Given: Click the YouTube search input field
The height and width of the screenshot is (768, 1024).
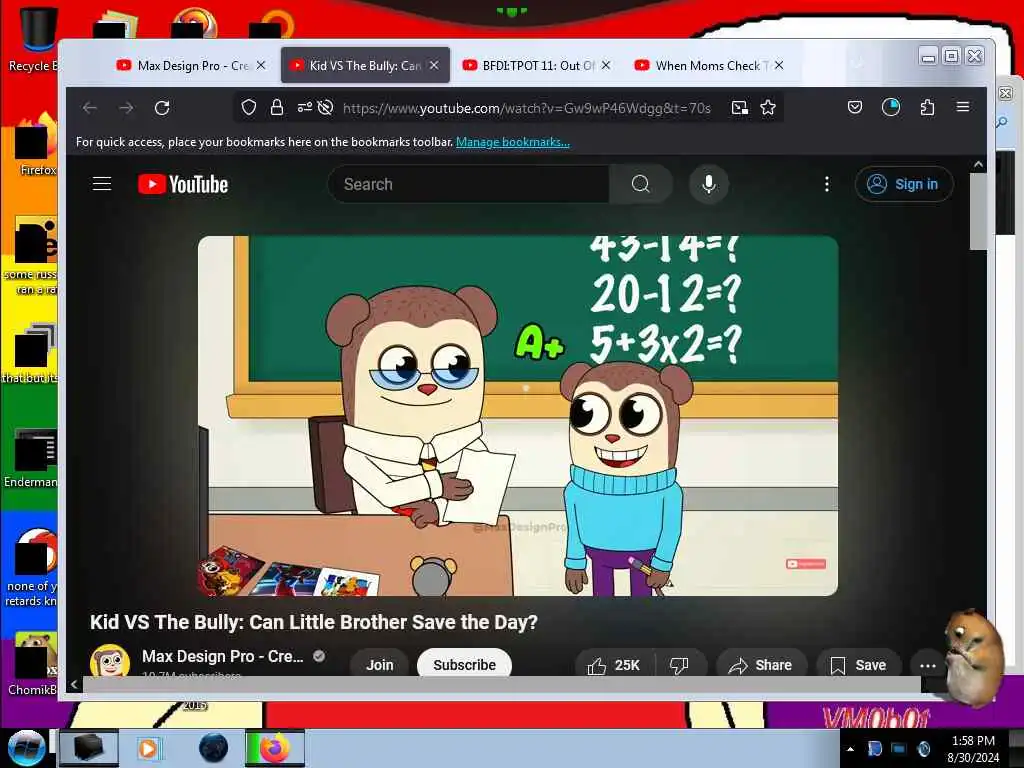Looking at the screenshot, I should [x=468, y=184].
